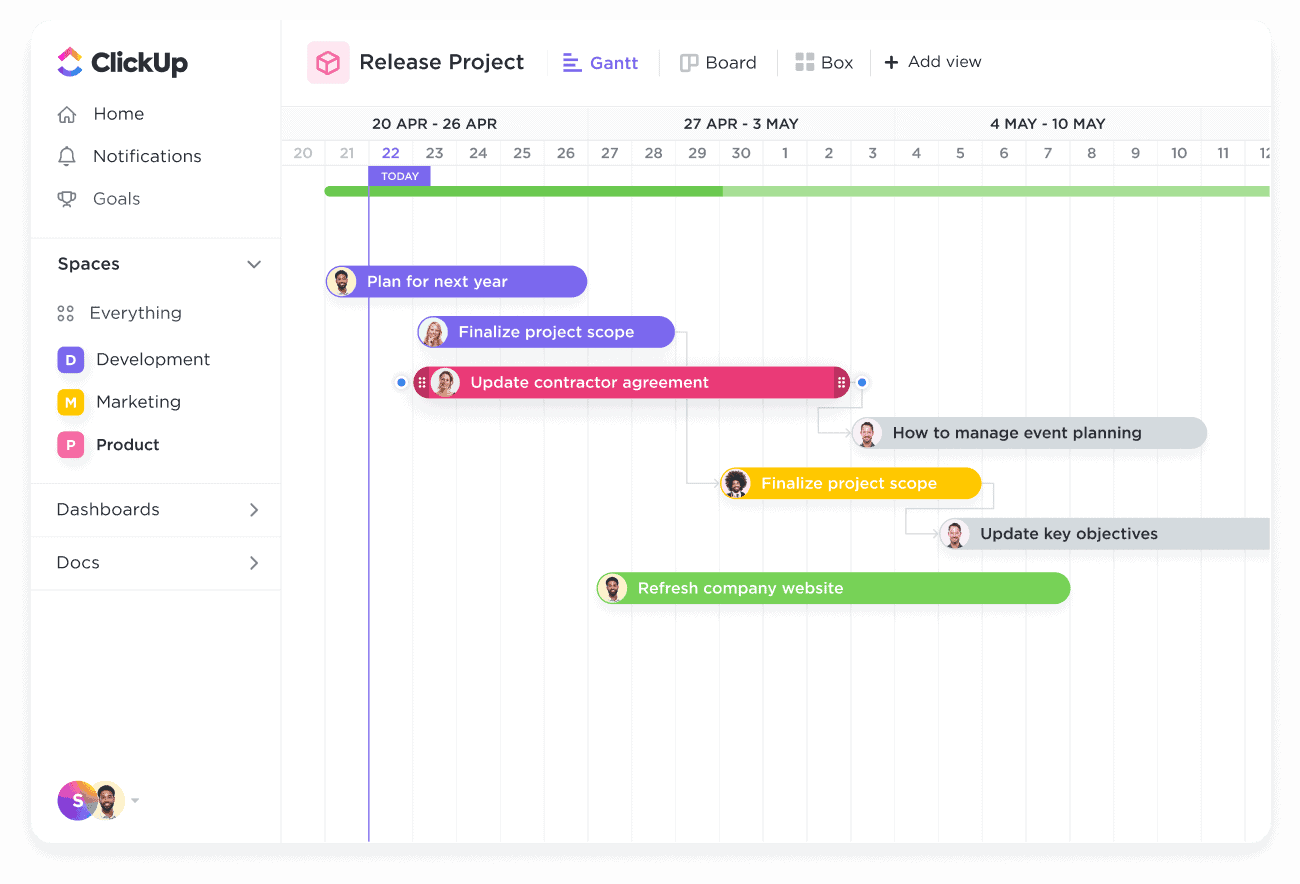Viewport: 1300px width, 884px height.
Task: Open the Gantt view
Action: (600, 62)
